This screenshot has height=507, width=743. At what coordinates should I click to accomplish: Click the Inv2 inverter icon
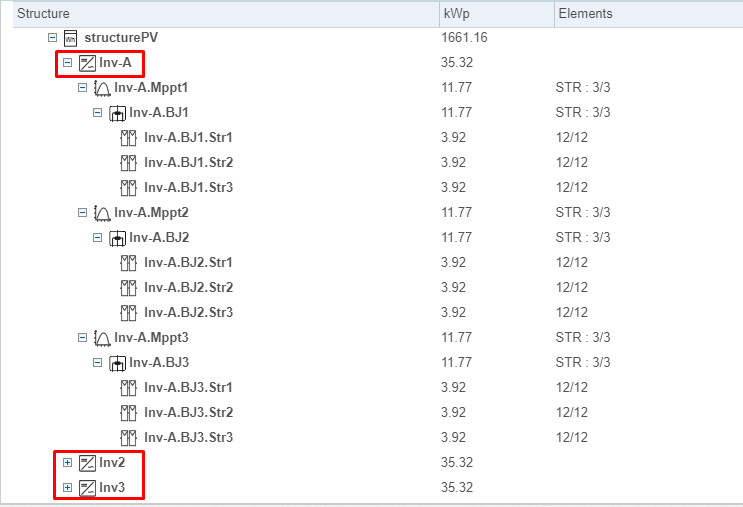pyautogui.click(x=87, y=463)
